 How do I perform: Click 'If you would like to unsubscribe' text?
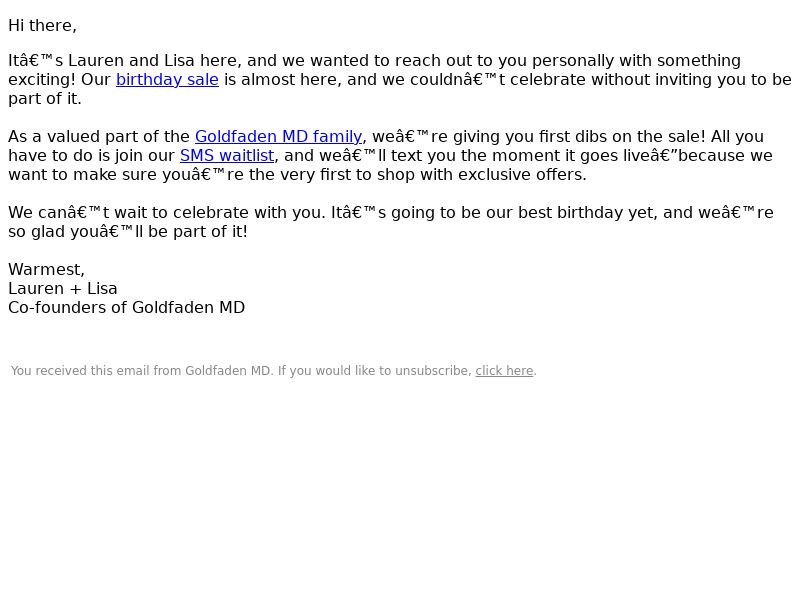point(374,371)
